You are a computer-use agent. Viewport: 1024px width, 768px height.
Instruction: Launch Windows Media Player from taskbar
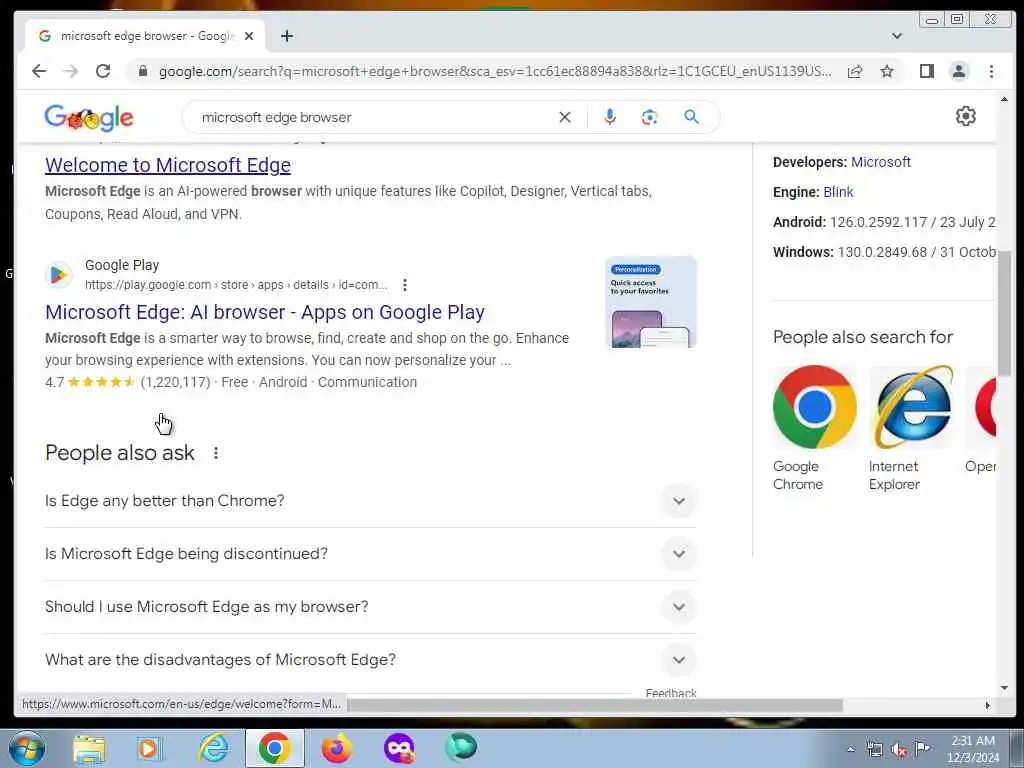149,748
